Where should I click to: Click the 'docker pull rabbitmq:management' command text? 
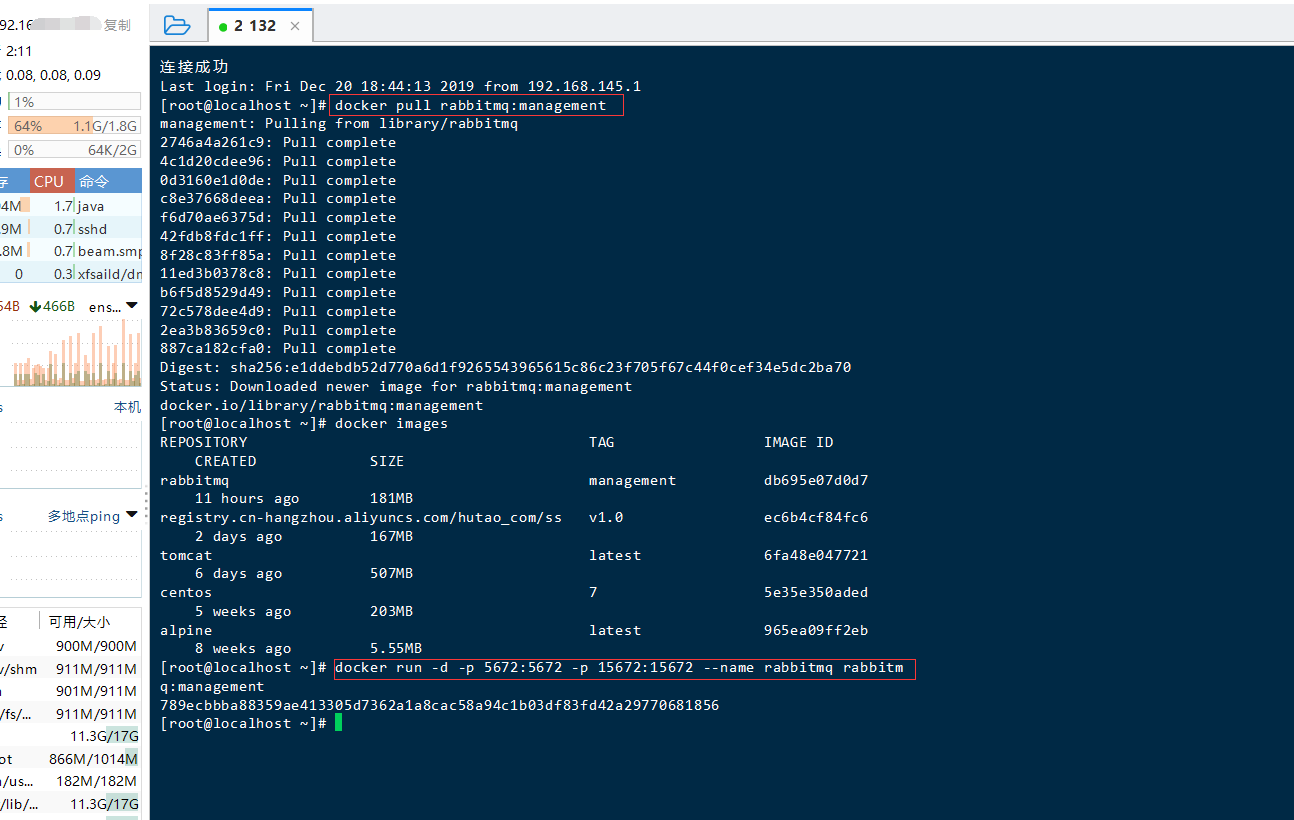tap(471, 105)
